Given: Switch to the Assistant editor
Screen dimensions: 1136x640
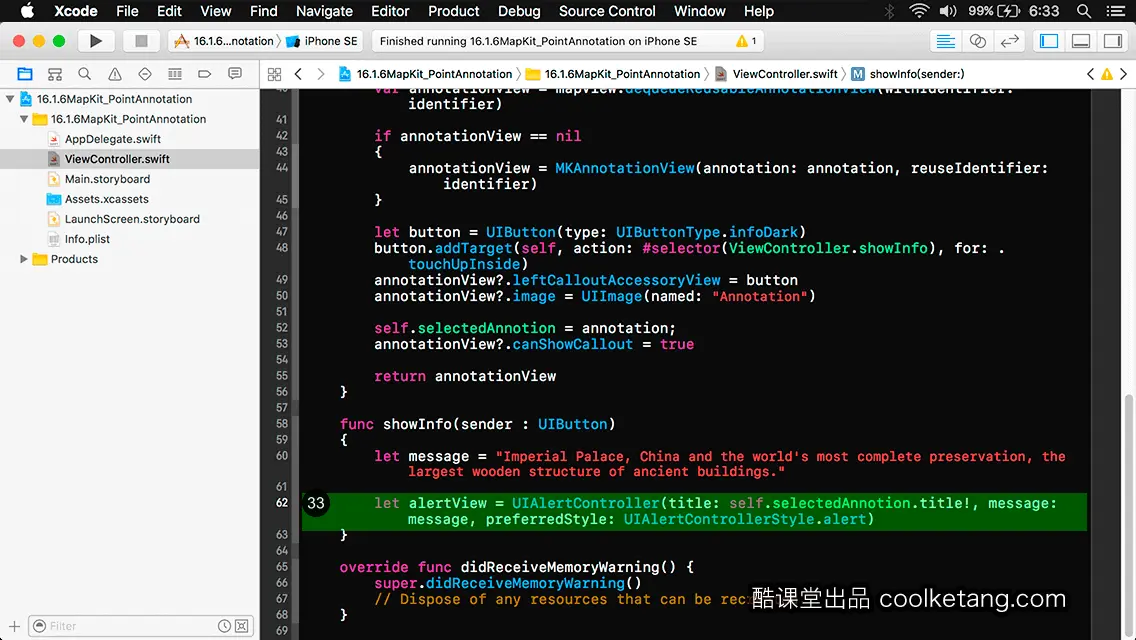Looking at the screenshot, I should (977, 41).
